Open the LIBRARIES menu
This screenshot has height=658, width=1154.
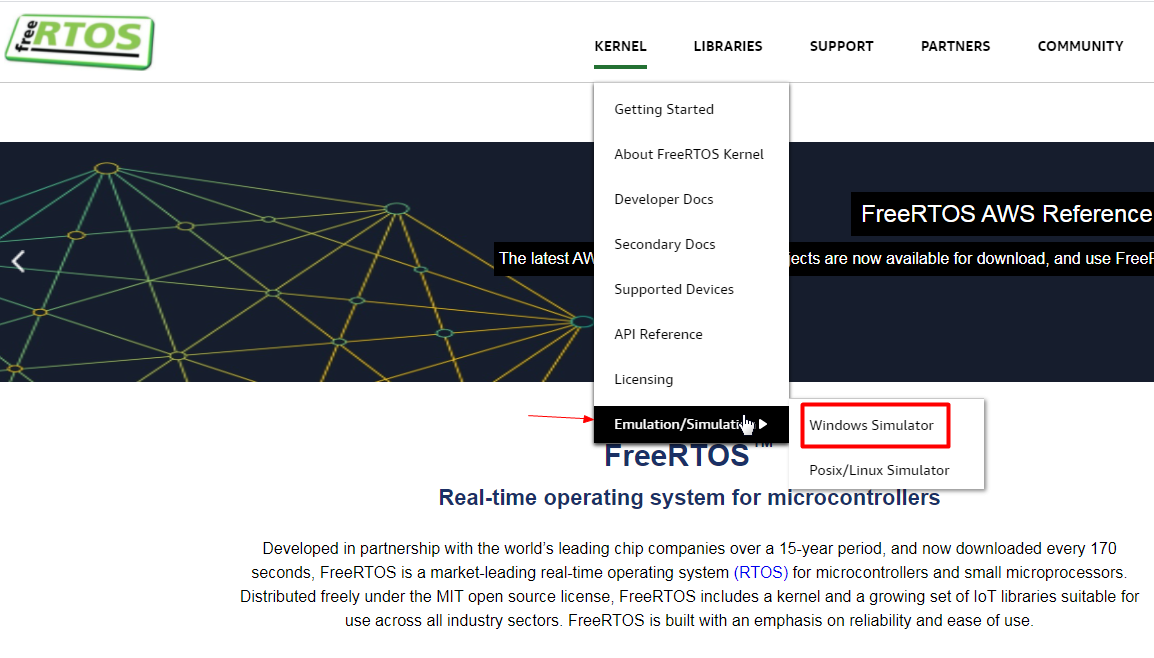pyautogui.click(x=728, y=46)
